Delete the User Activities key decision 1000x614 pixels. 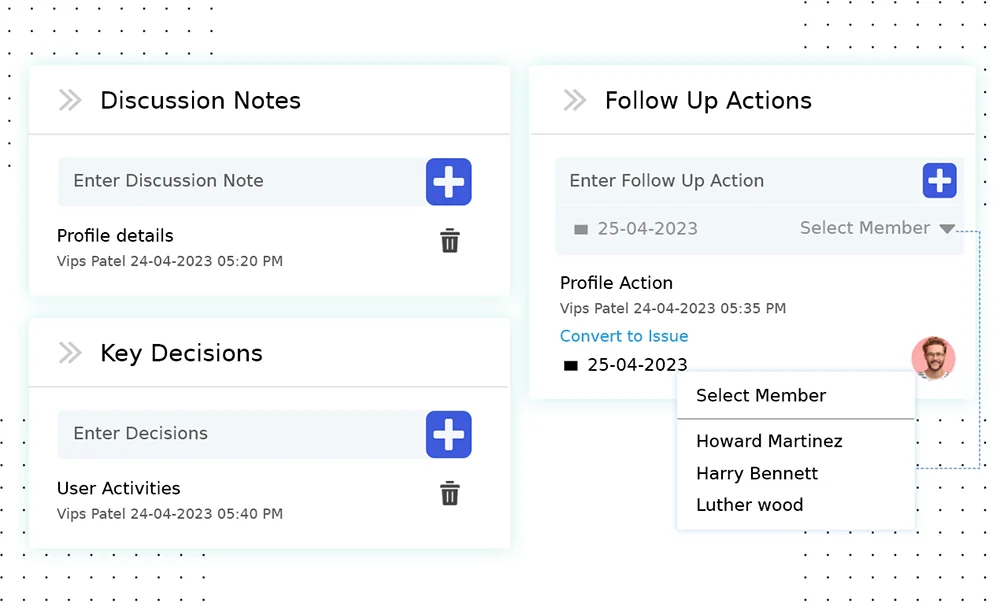tap(450, 493)
